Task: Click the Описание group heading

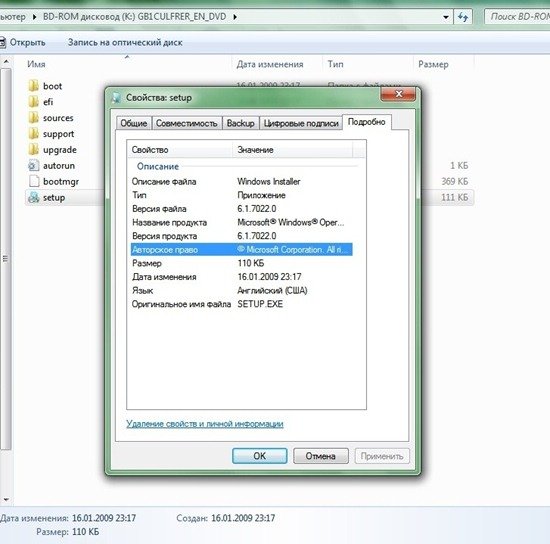Action: coord(158,166)
